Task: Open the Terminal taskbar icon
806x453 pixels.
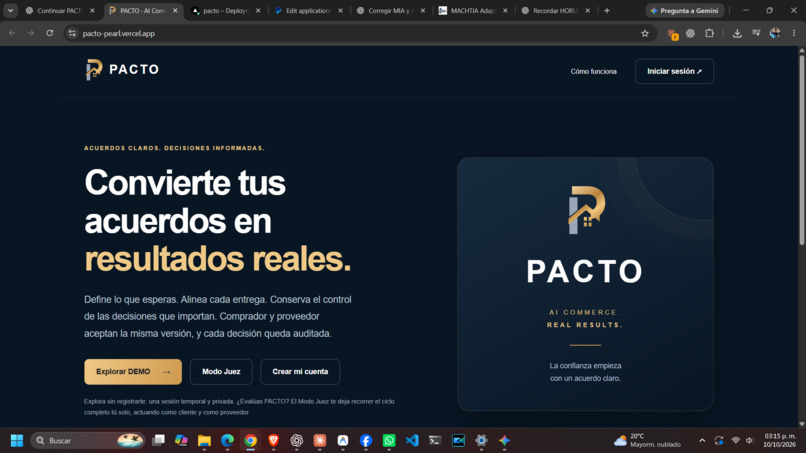Action: click(435, 441)
